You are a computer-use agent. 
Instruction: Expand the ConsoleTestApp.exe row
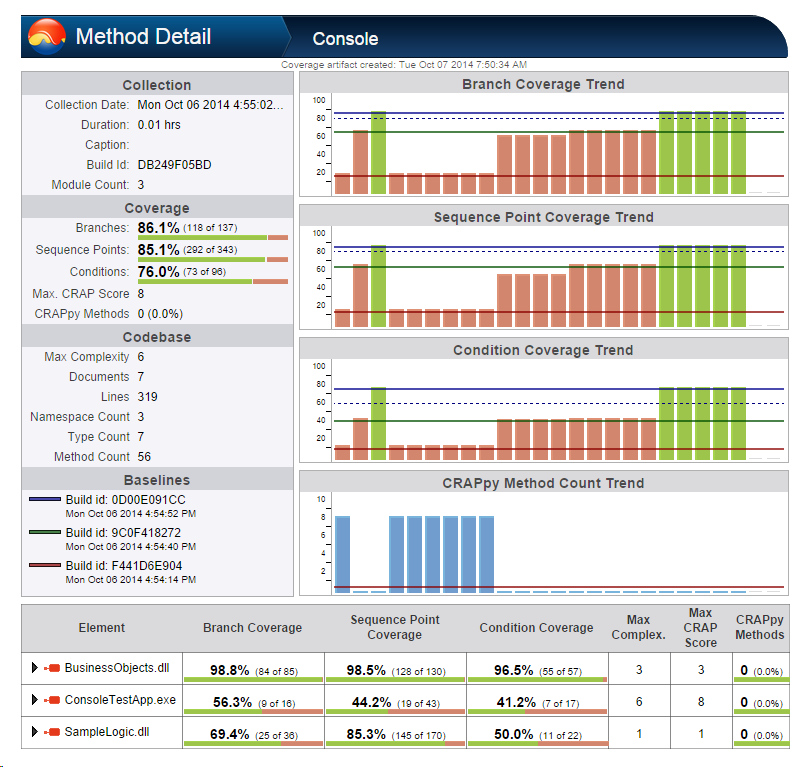[34, 700]
